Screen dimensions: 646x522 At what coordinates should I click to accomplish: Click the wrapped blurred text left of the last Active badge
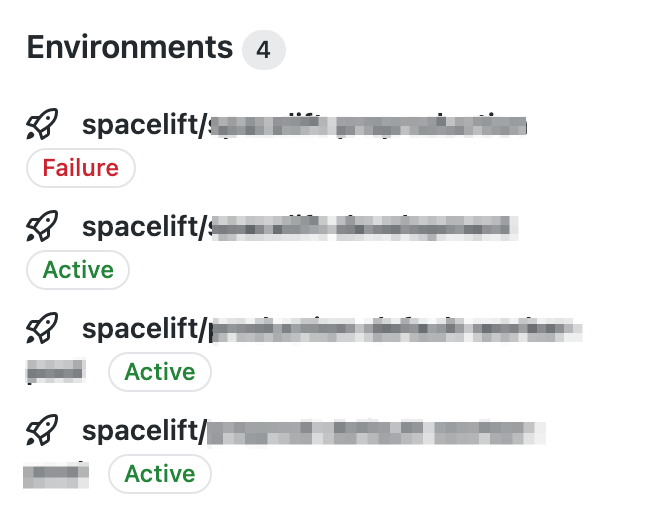pos(56,474)
